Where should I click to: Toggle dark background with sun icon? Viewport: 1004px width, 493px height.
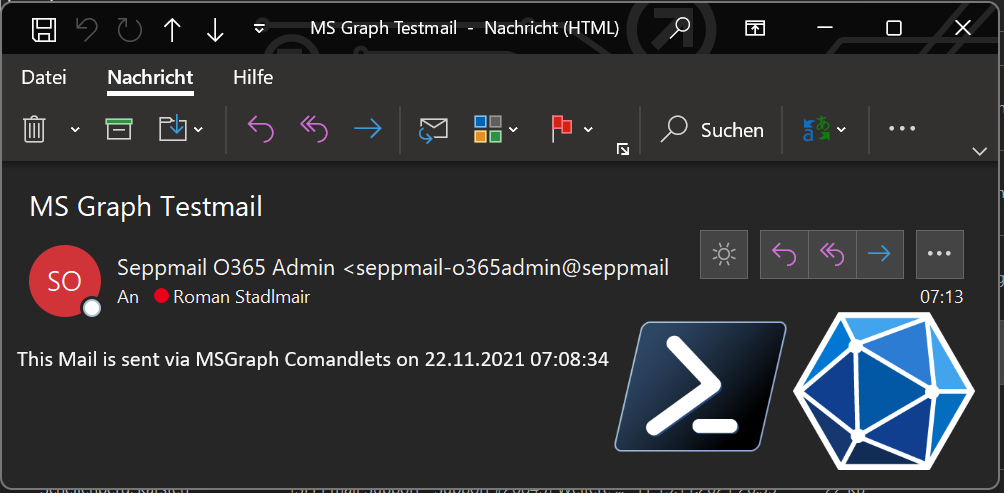pyautogui.click(x=724, y=254)
